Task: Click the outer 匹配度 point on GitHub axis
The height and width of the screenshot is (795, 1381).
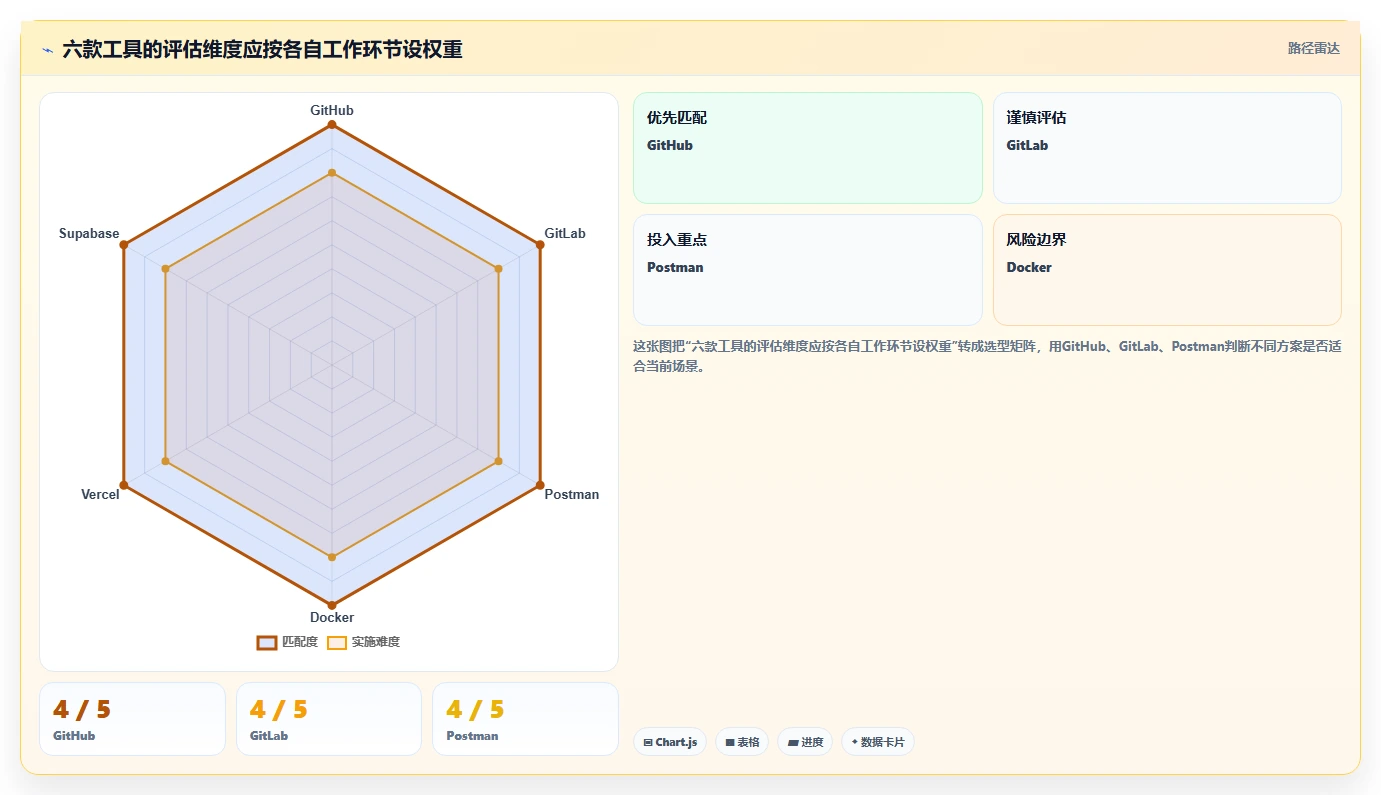Action: (332, 124)
